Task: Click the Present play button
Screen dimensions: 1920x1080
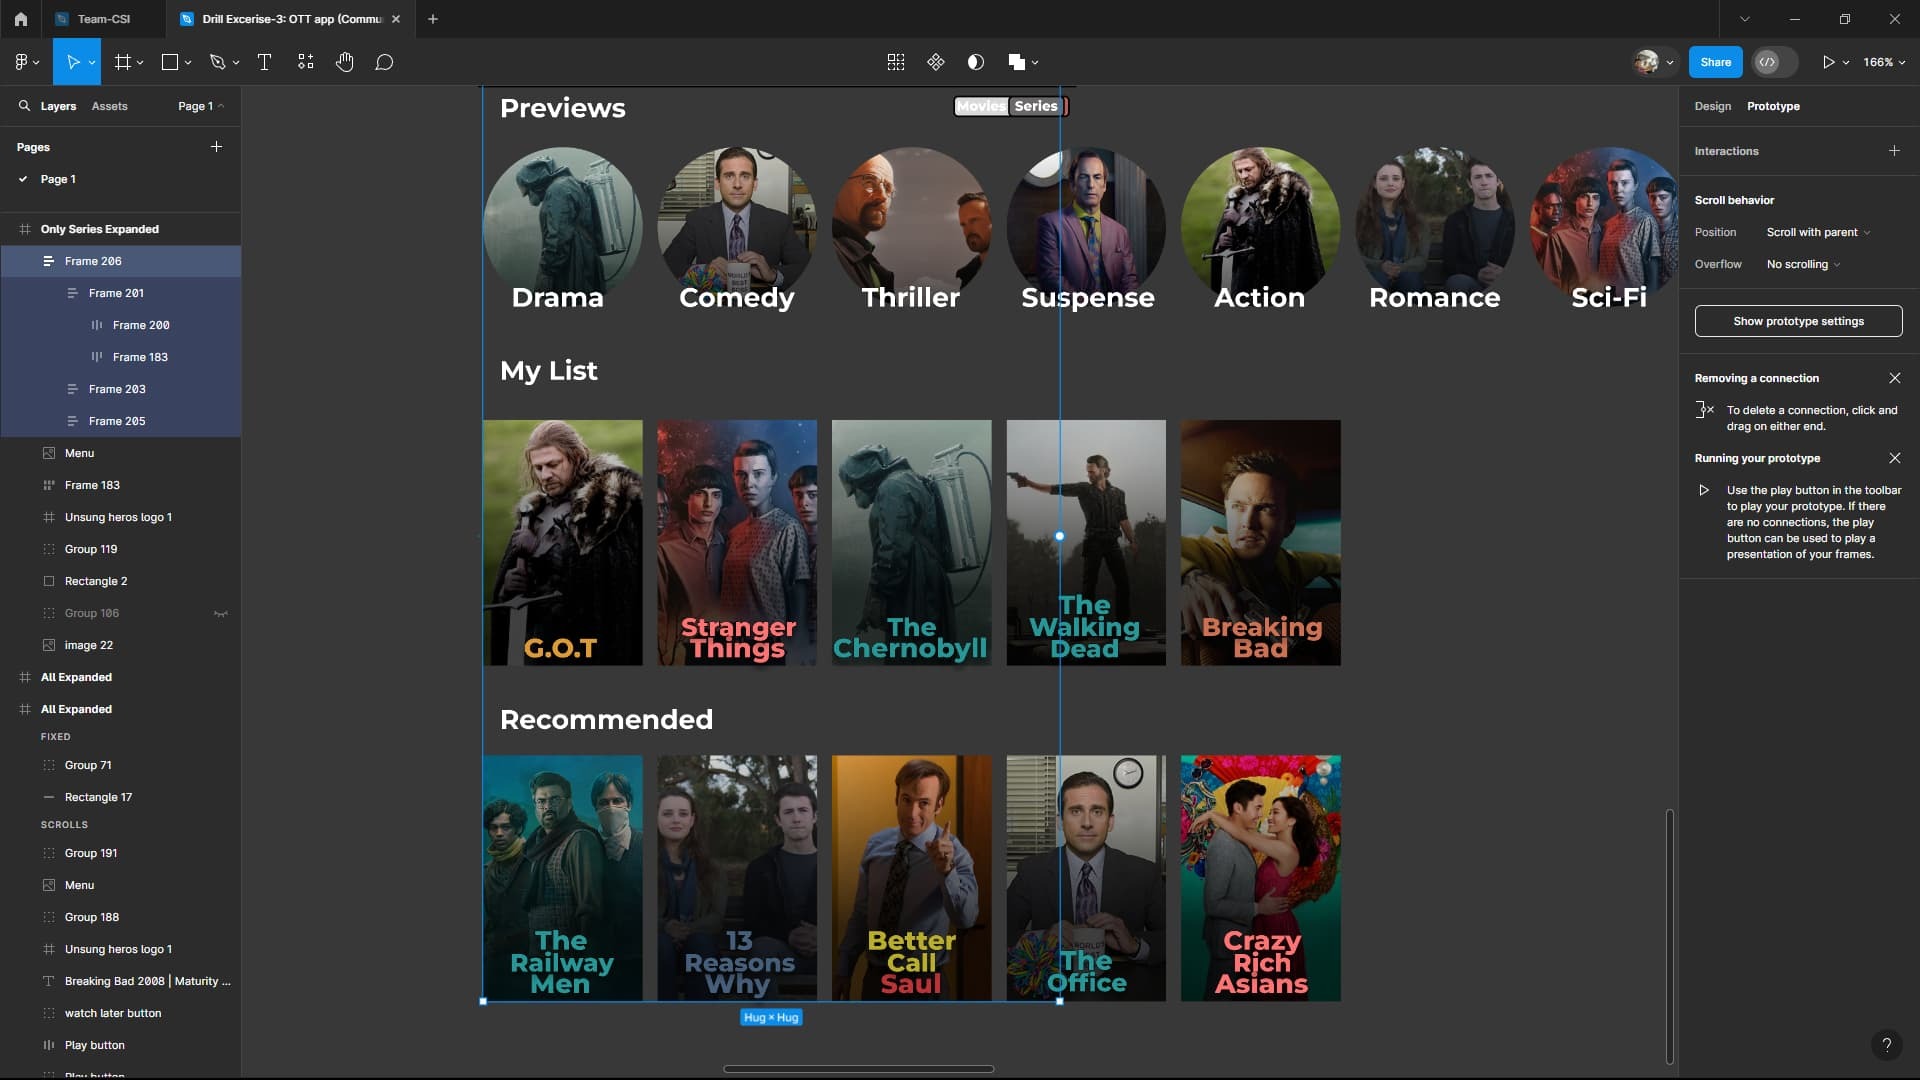Action: pos(1828,62)
